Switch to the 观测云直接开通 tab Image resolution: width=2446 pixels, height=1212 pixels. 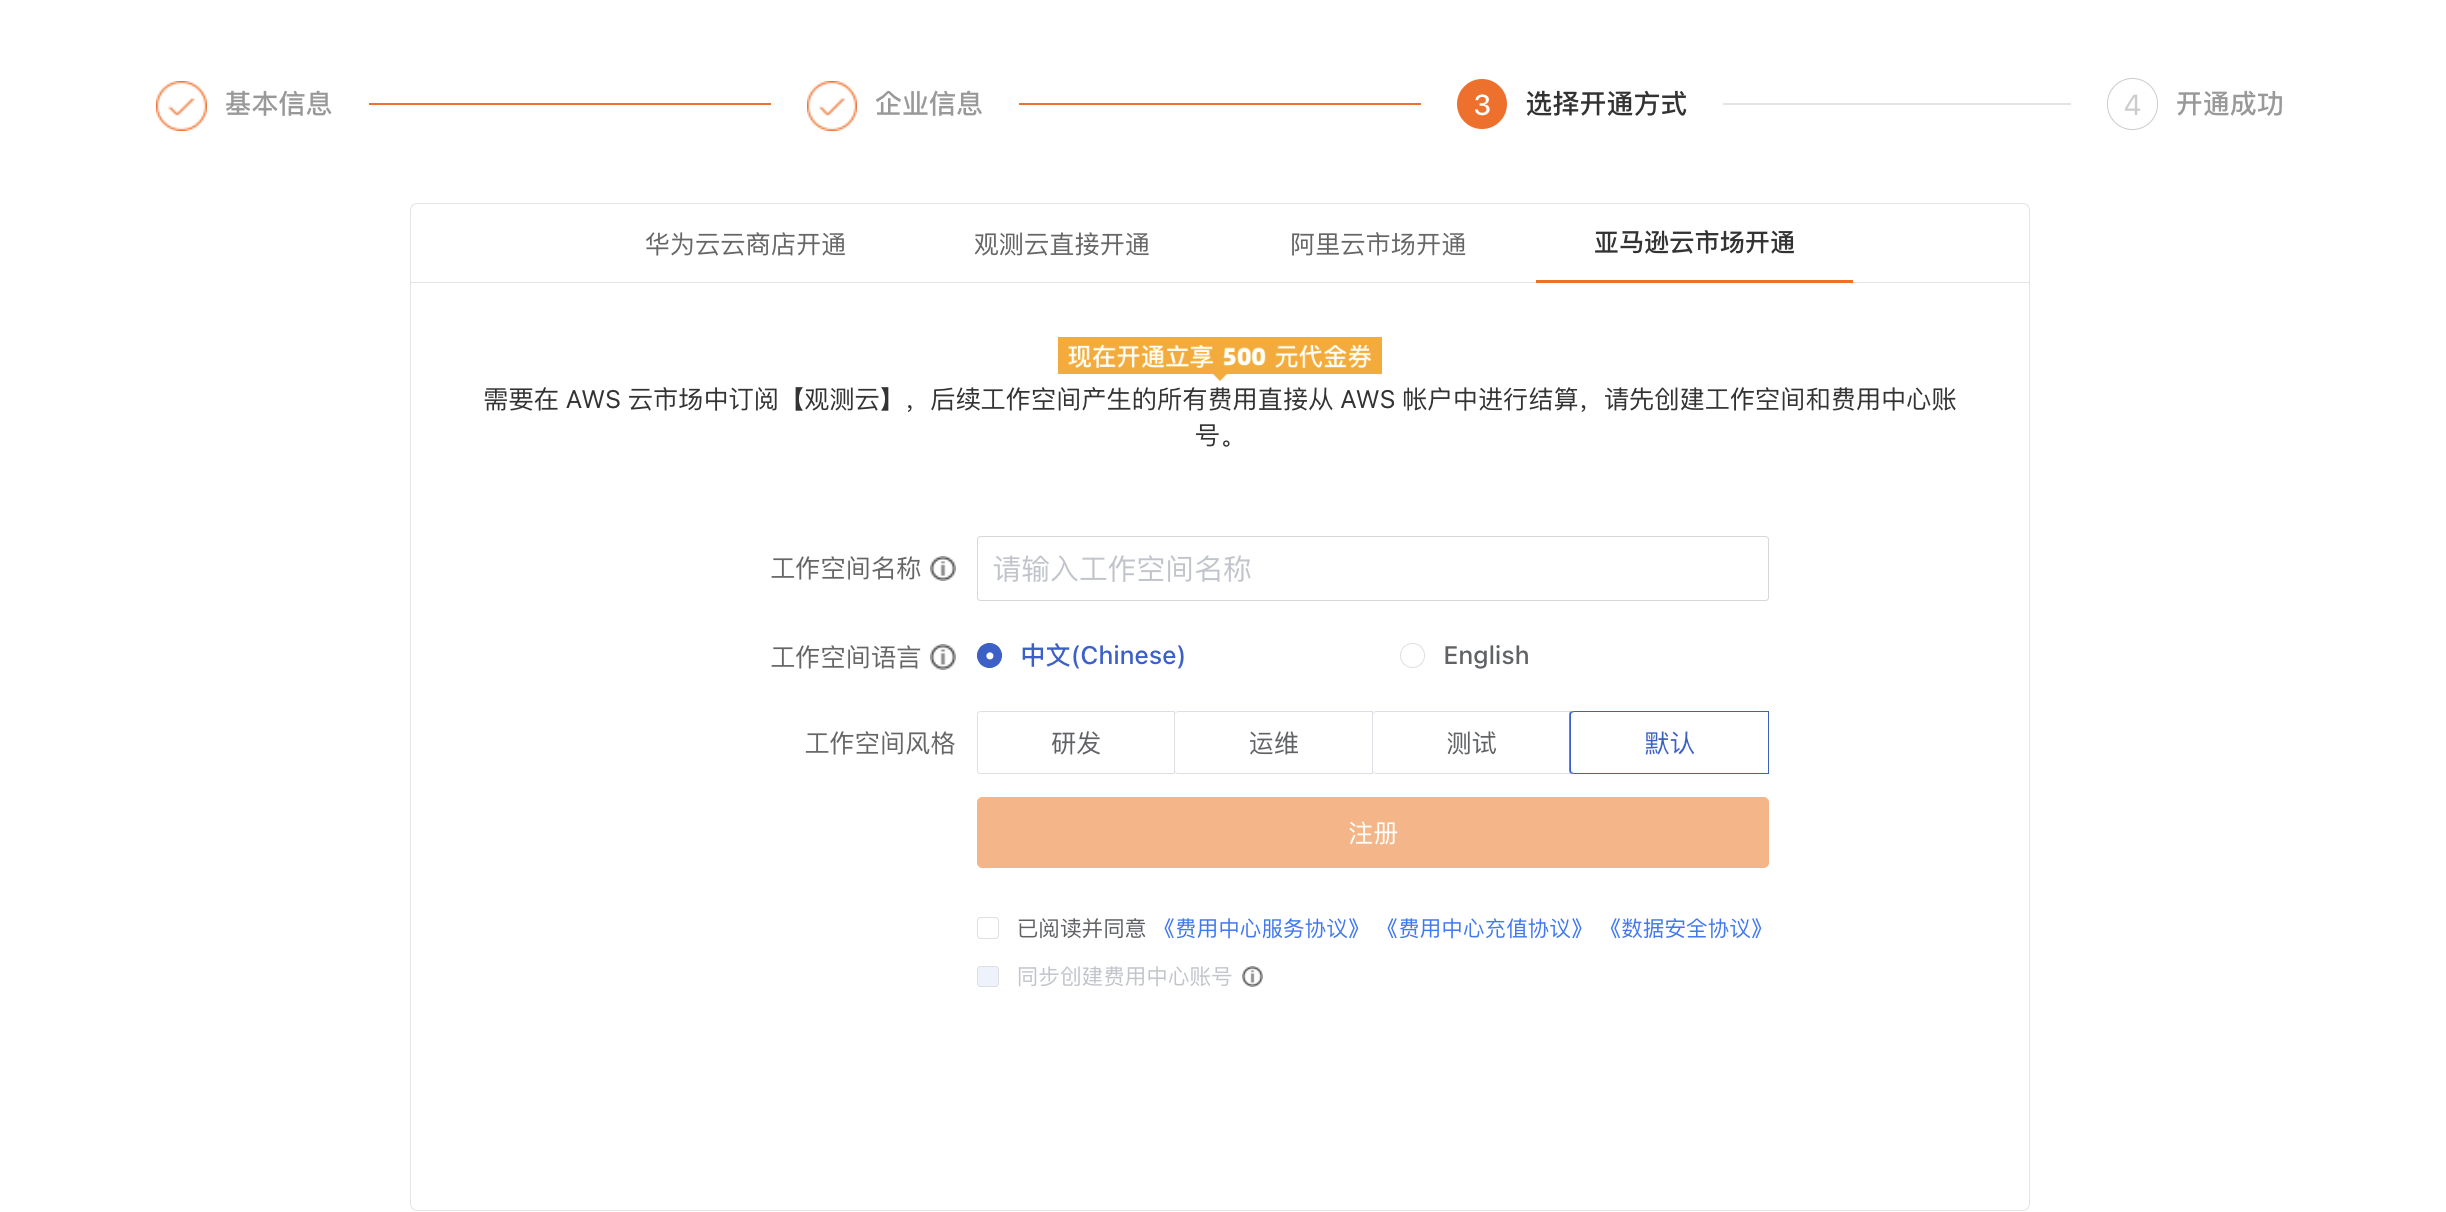coord(1062,244)
